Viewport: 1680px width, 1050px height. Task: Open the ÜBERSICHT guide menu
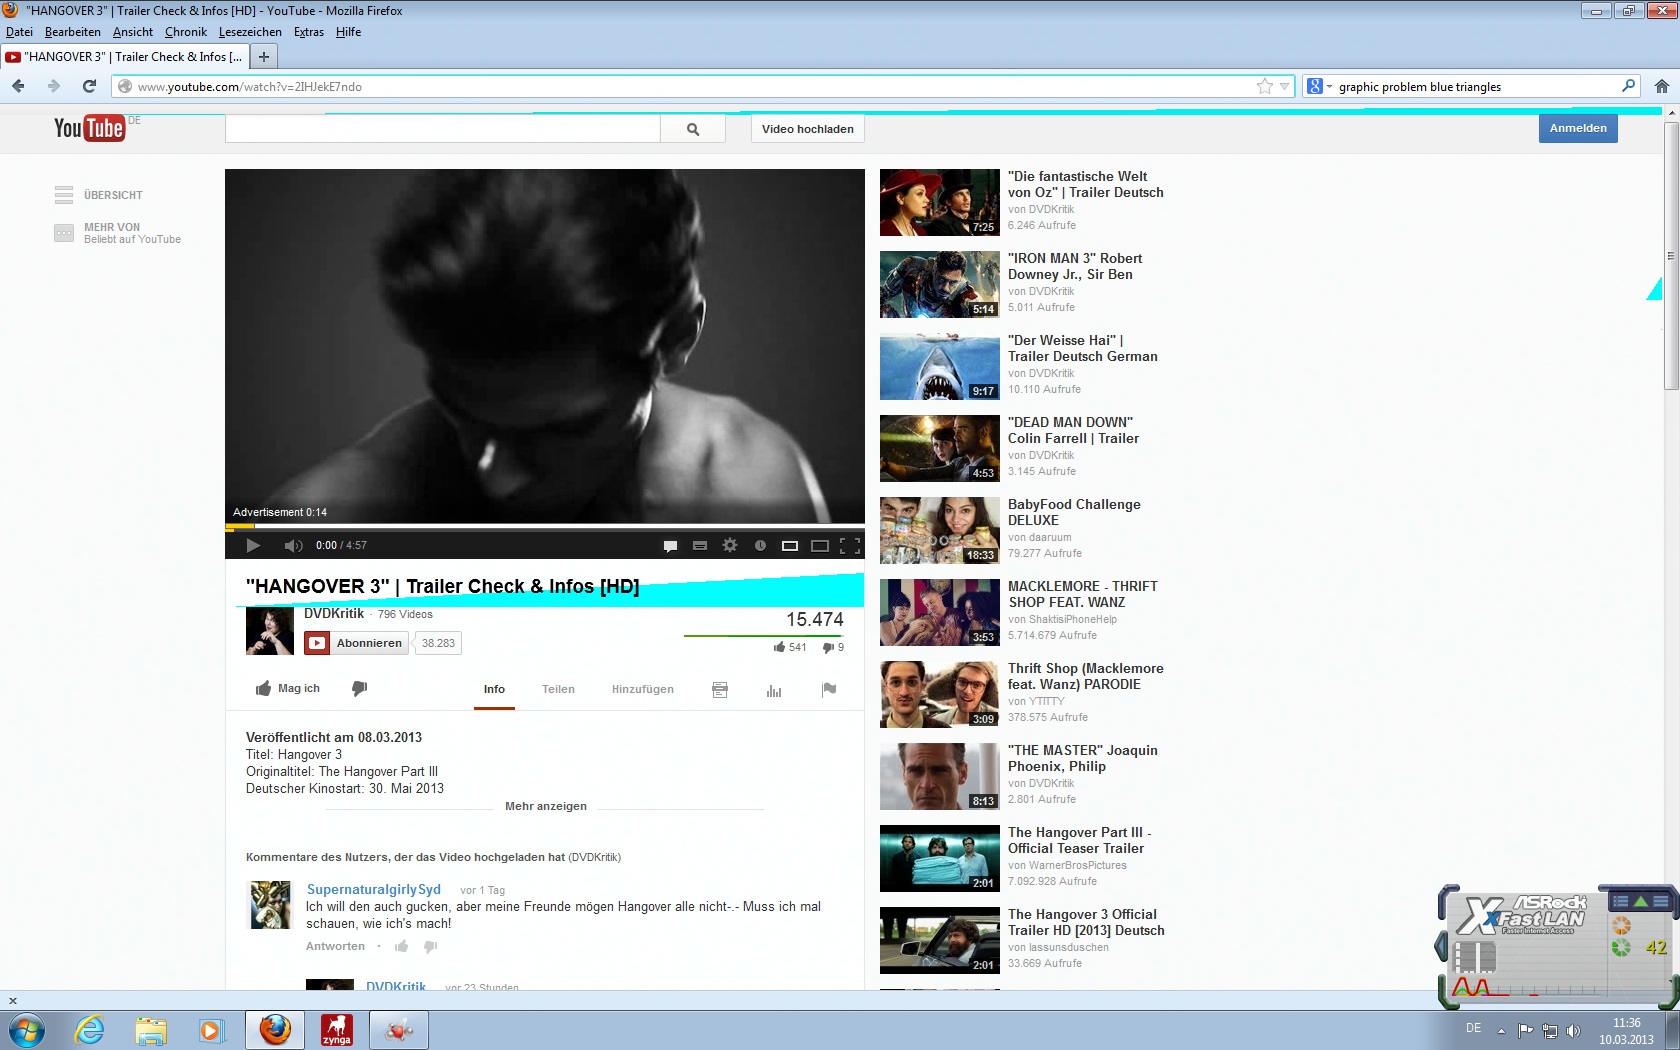(x=99, y=195)
